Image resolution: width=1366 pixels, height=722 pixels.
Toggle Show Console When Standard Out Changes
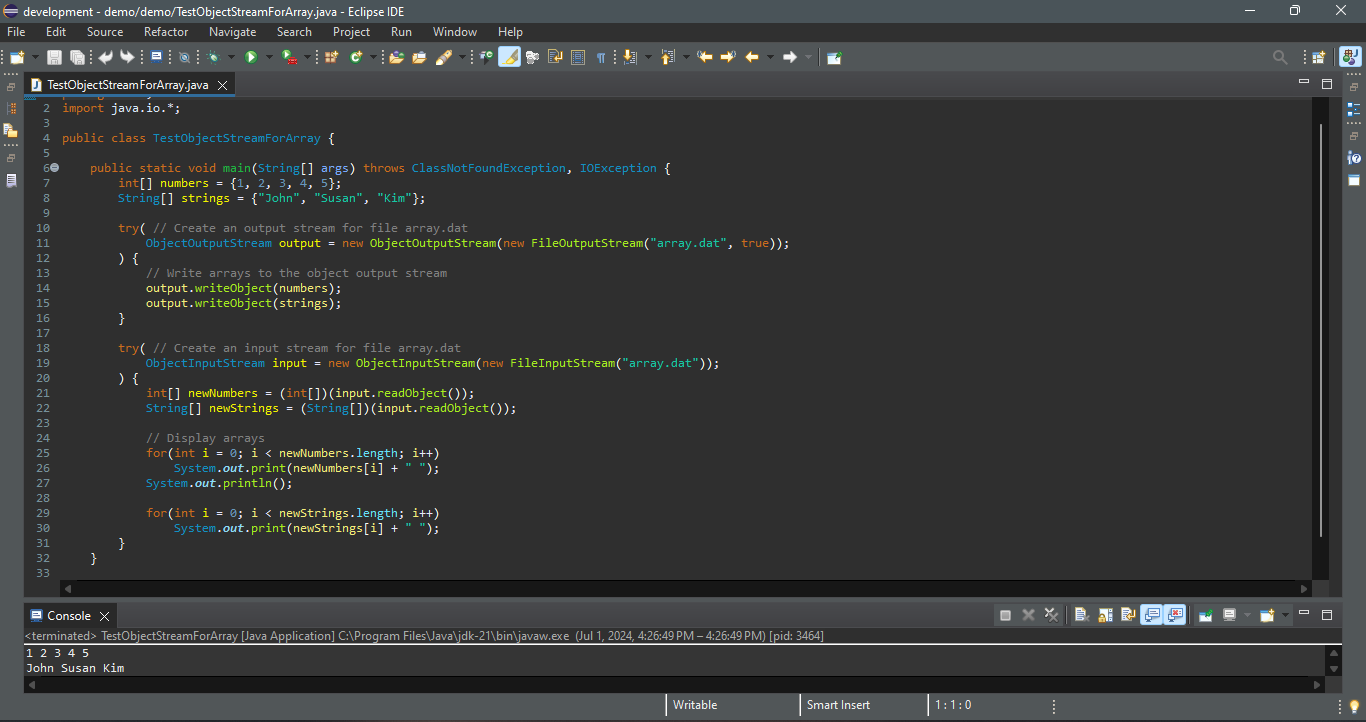click(x=1152, y=615)
